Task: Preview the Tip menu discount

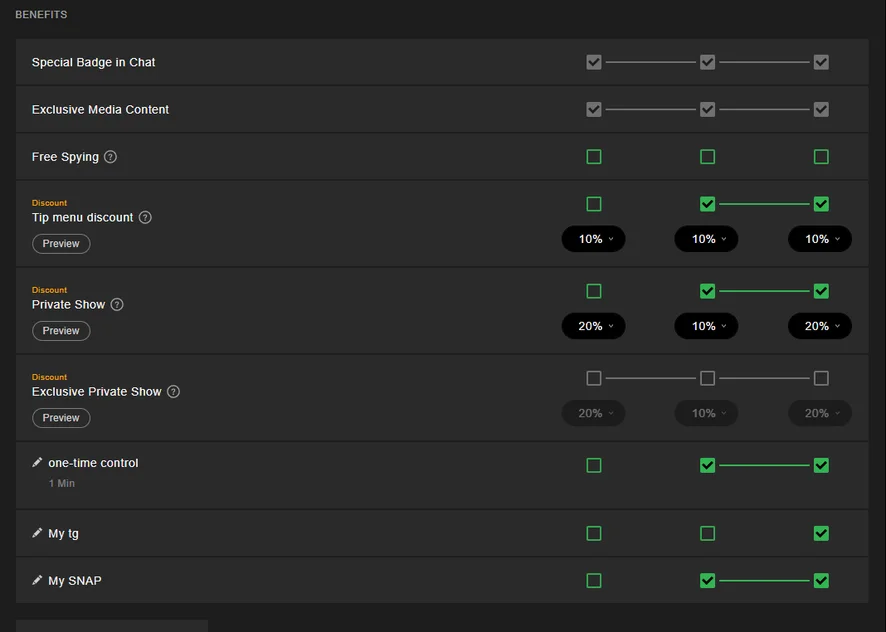Action: [x=61, y=244]
